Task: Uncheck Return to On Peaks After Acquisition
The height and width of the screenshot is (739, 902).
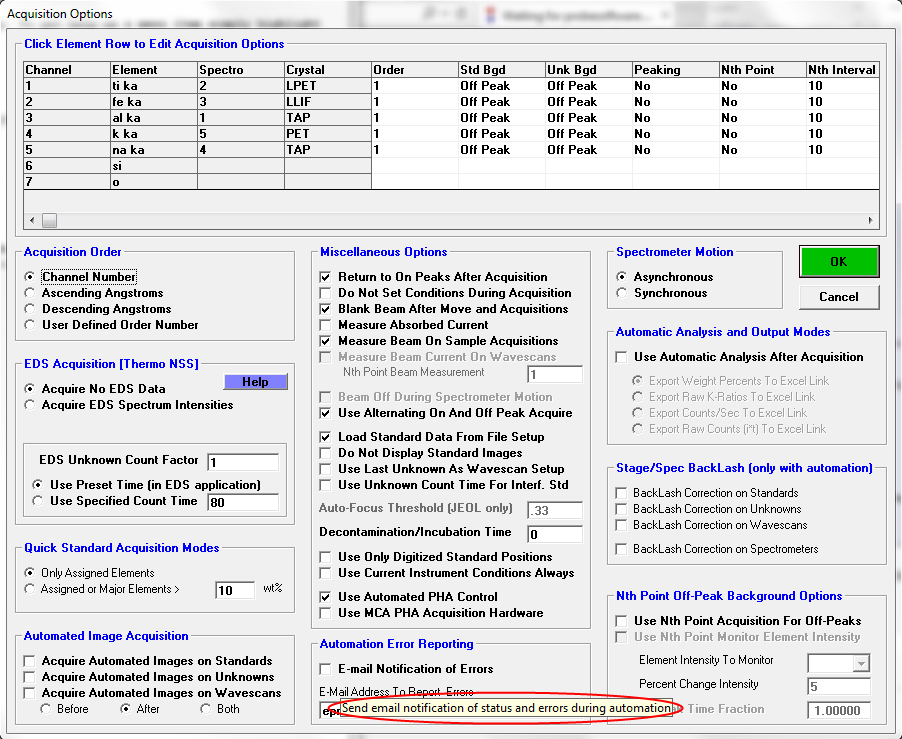Action: pyautogui.click(x=325, y=277)
